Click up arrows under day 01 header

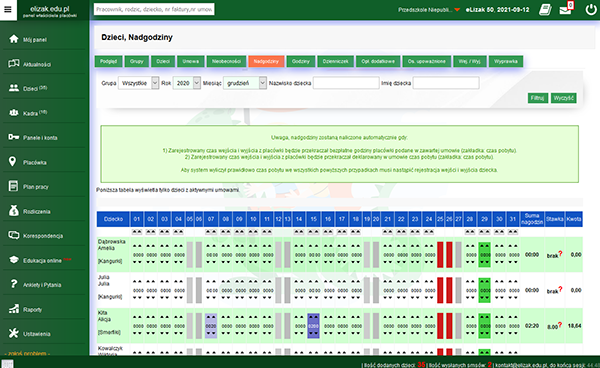(137, 232)
